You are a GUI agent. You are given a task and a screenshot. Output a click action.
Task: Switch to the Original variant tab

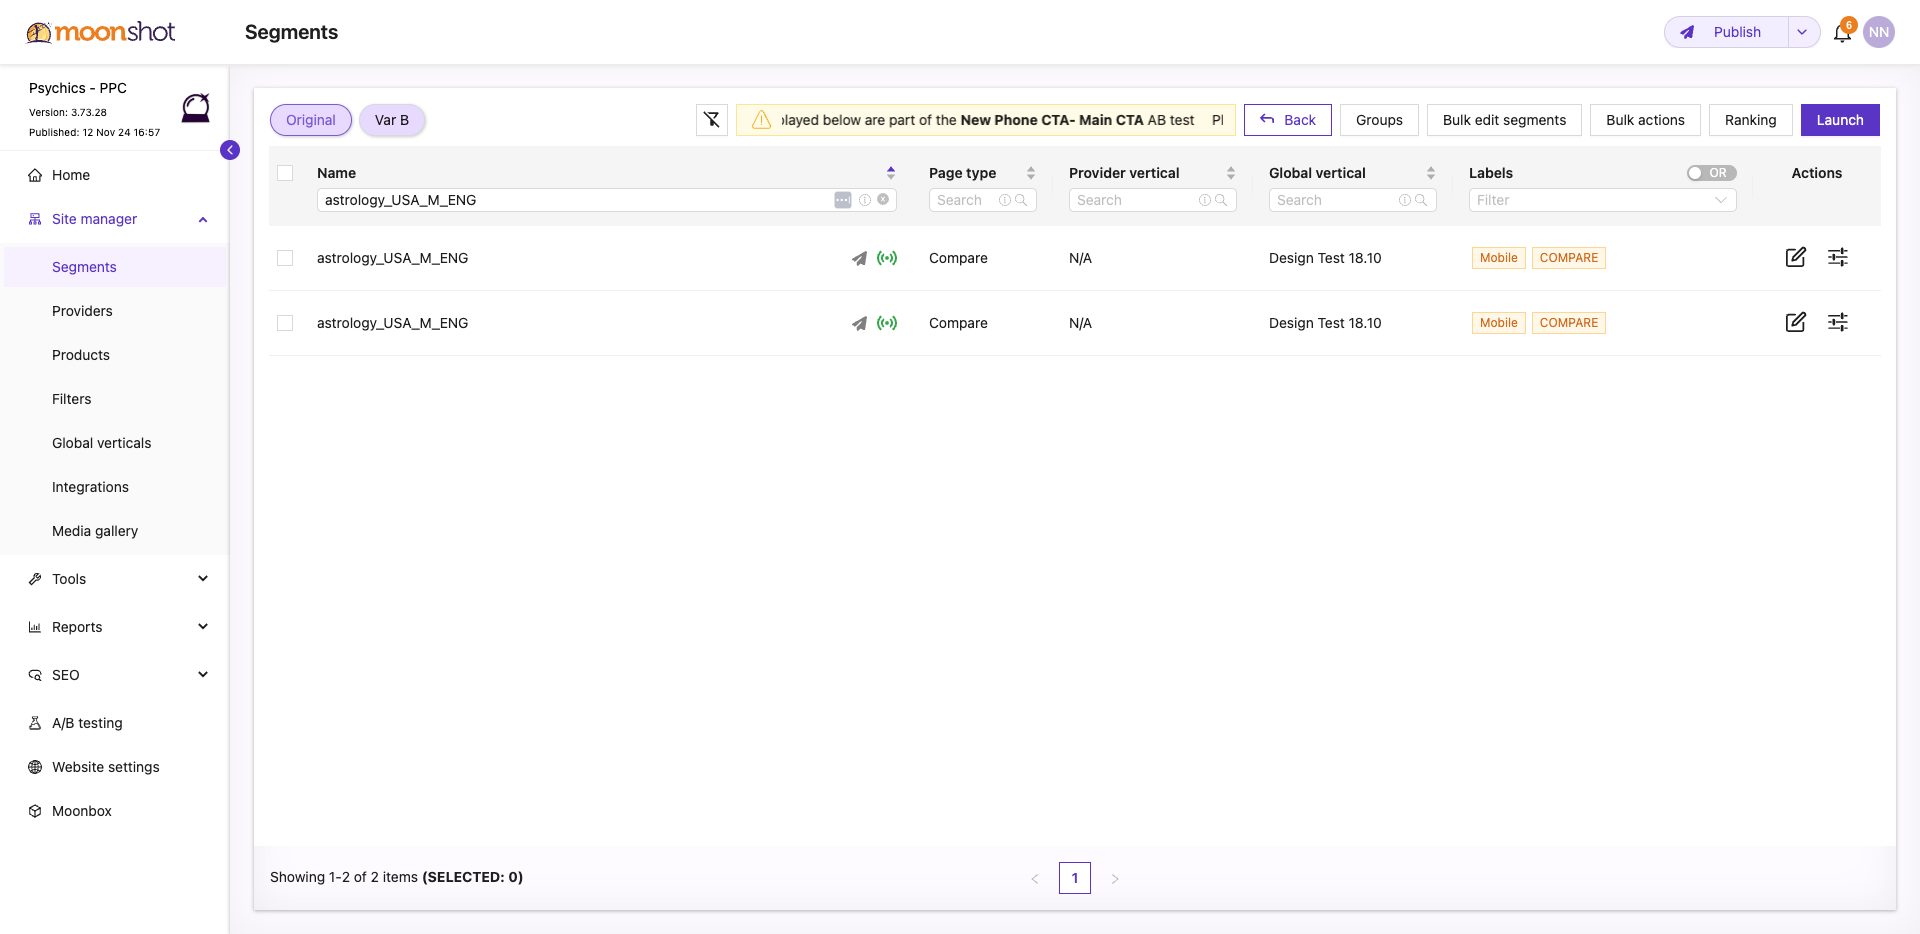[311, 120]
